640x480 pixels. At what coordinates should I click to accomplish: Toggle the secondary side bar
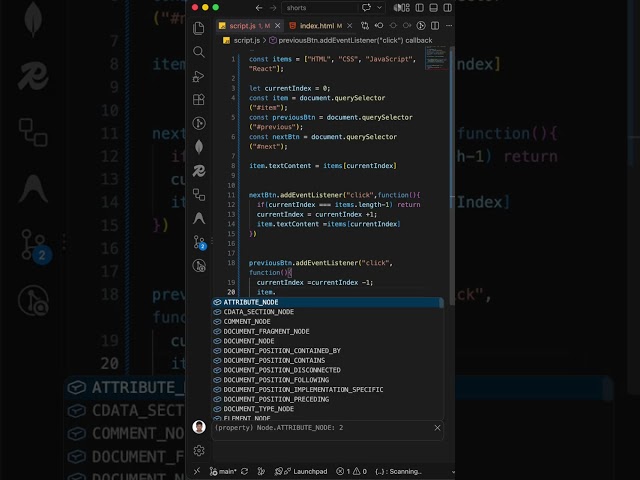[448, 8]
